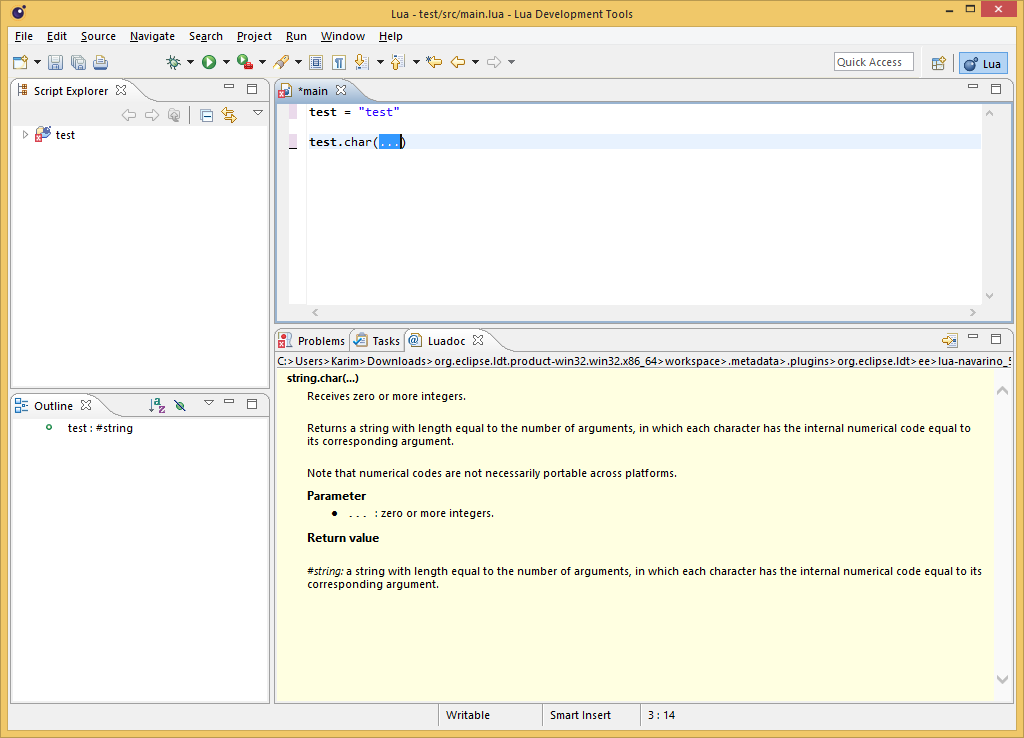Toggle Hide local functions in Outline view
The image size is (1024, 738).
(x=180, y=406)
